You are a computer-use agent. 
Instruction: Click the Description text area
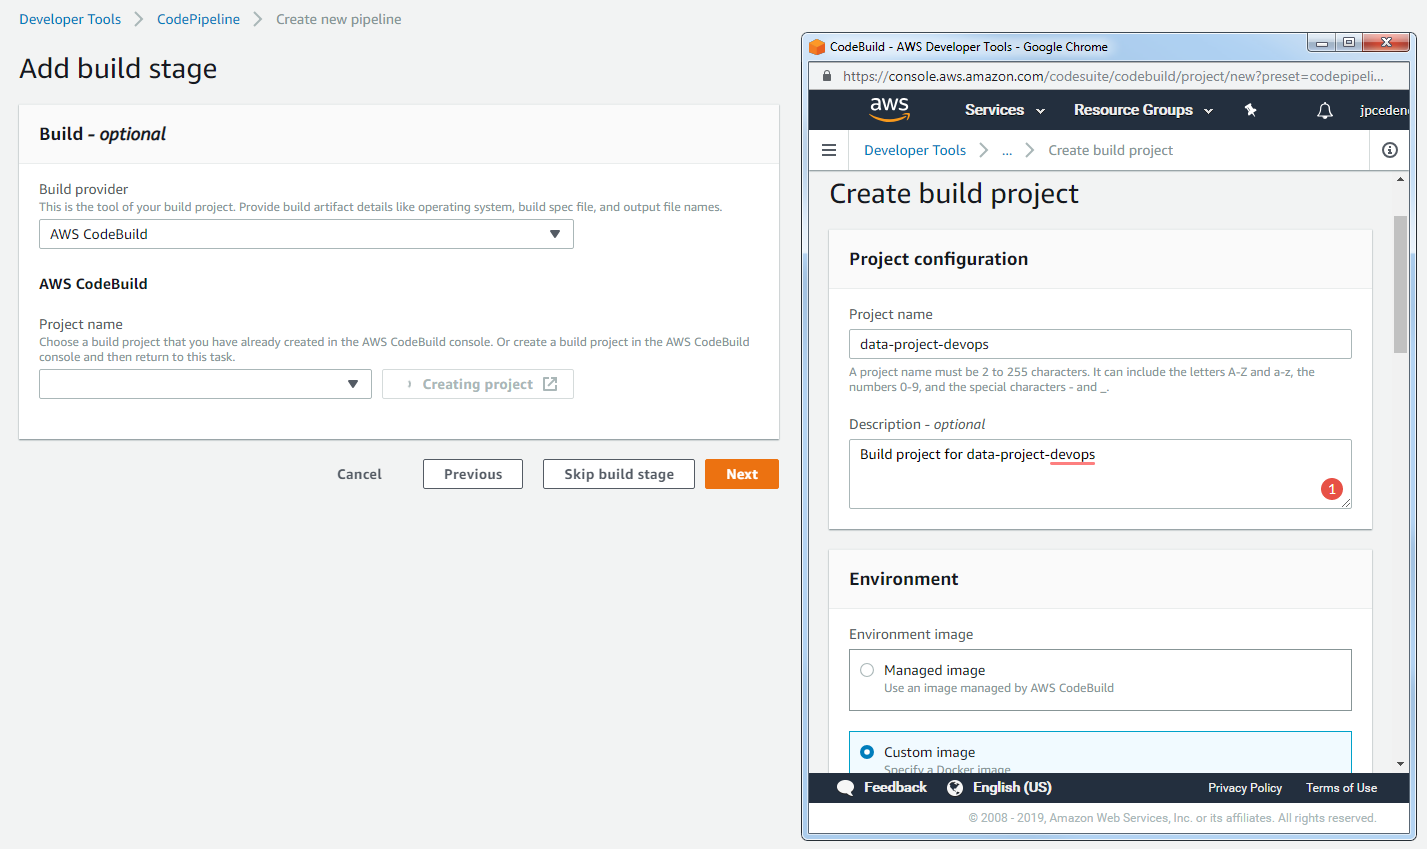pyautogui.click(x=1100, y=474)
